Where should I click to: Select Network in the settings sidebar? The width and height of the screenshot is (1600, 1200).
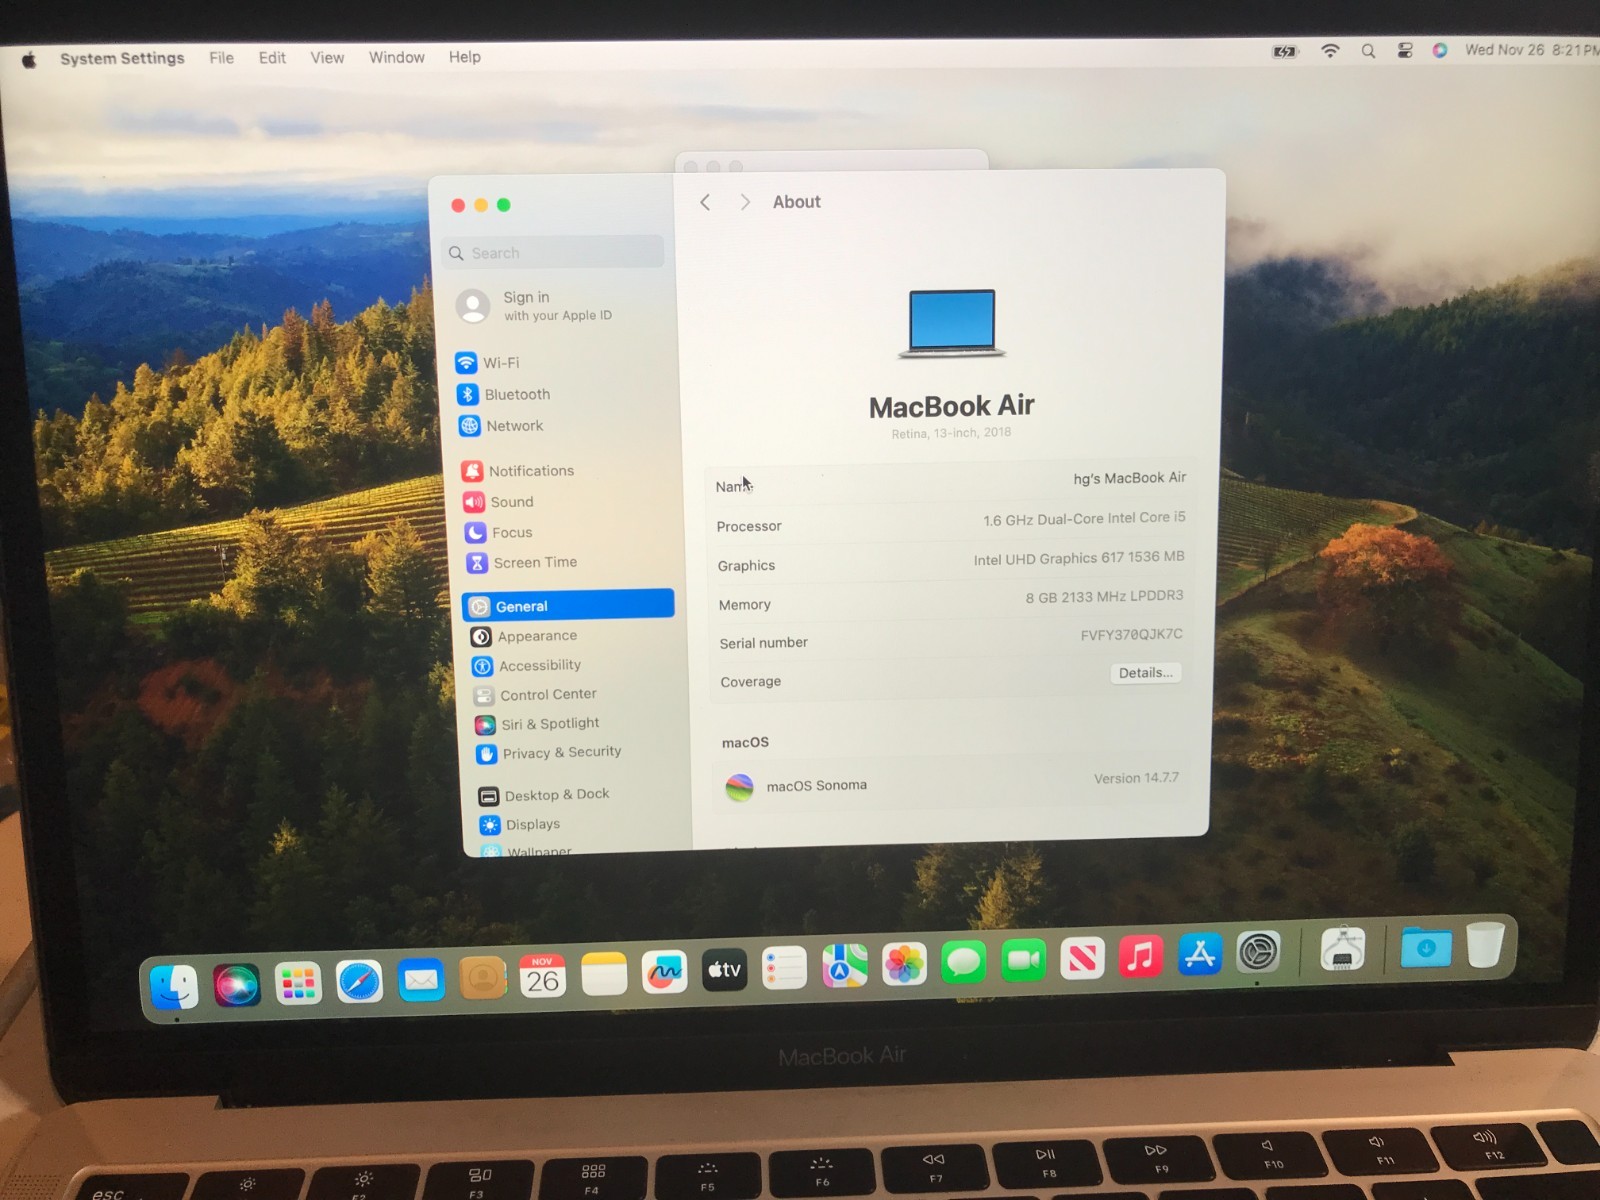pyautogui.click(x=514, y=425)
